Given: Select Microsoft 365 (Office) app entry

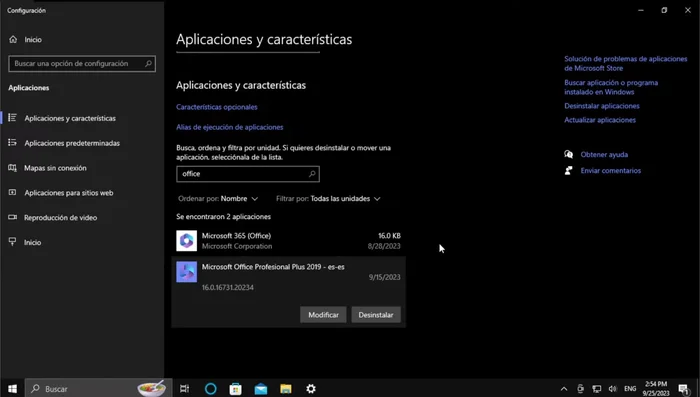Looking at the screenshot, I should click(288, 241).
